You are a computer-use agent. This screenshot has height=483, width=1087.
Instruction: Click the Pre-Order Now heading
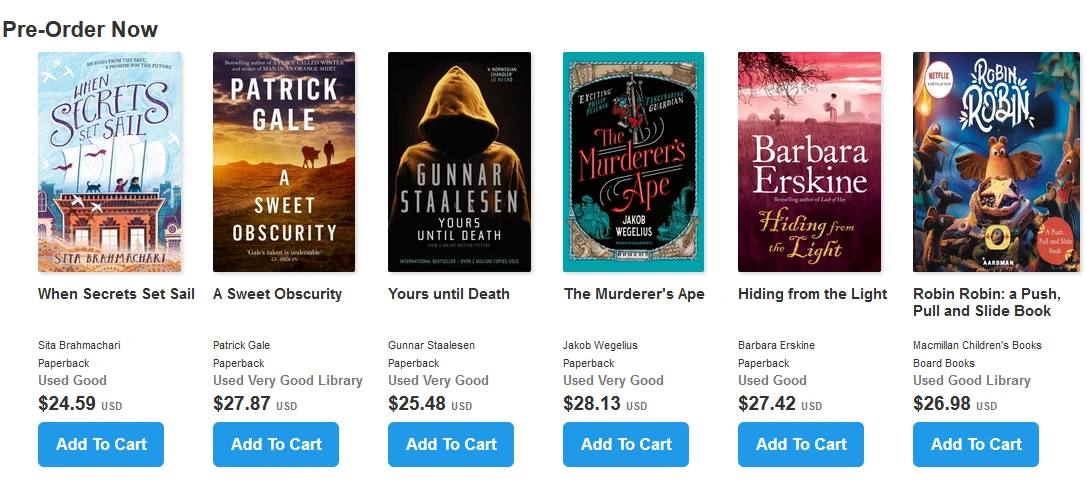[x=80, y=29]
